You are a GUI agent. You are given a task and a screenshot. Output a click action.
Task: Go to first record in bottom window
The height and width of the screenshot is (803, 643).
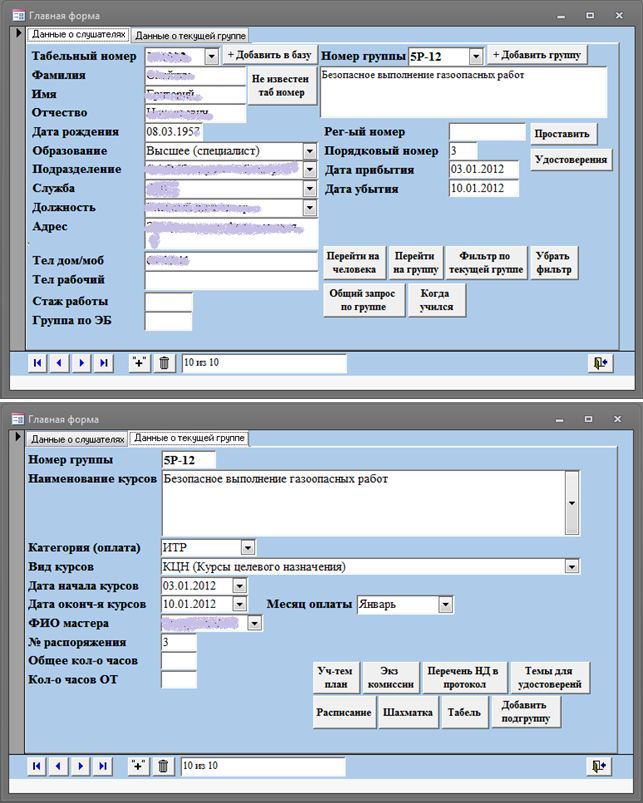tap(36, 766)
